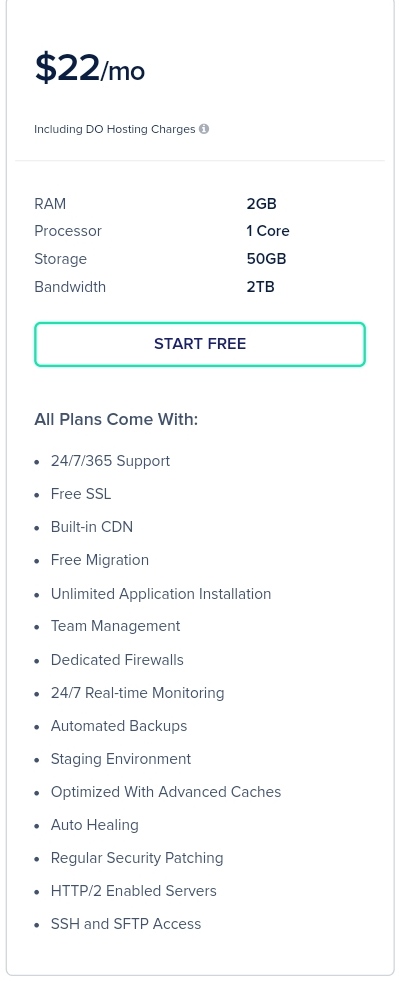
Task: Click the 50GB storage value
Action: 266,259
